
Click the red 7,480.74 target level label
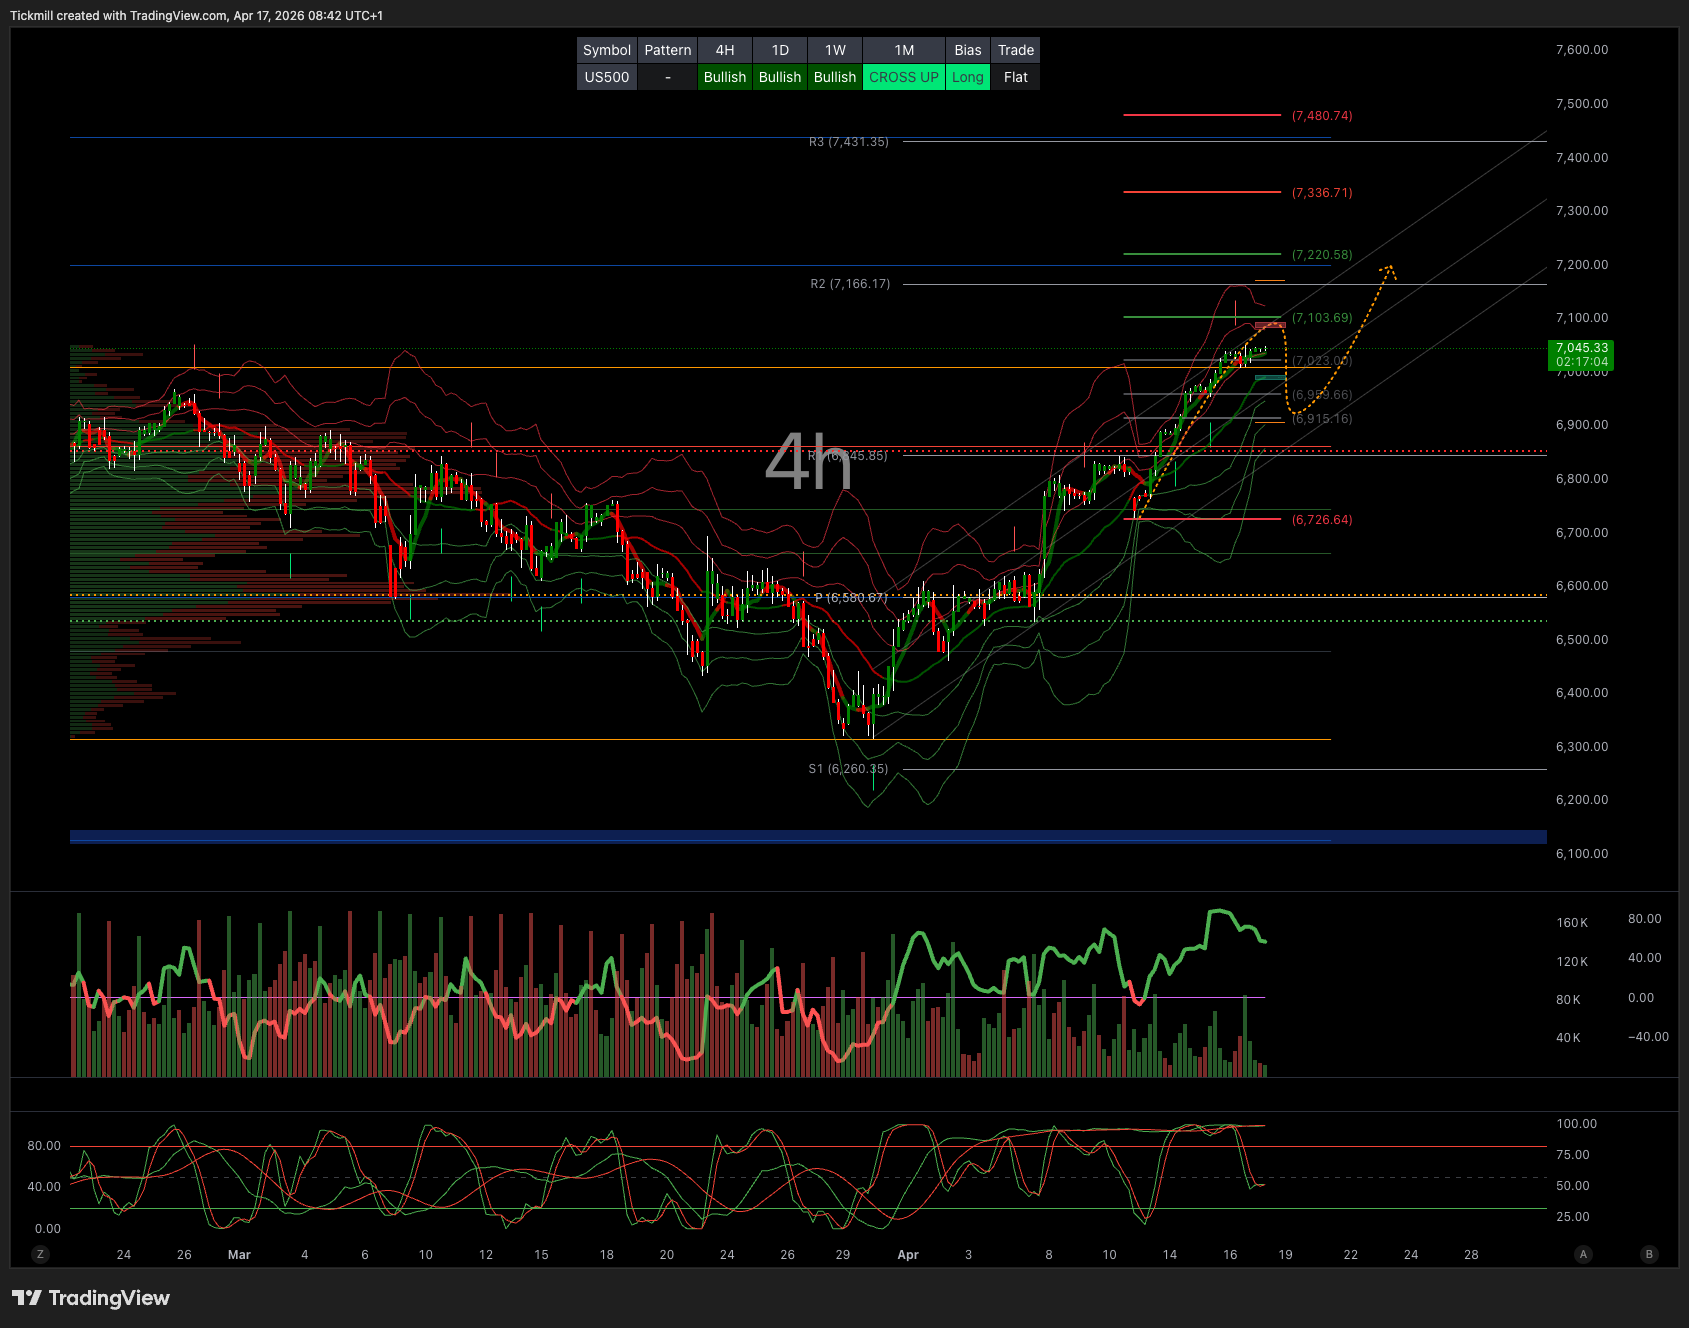[x=1321, y=116]
